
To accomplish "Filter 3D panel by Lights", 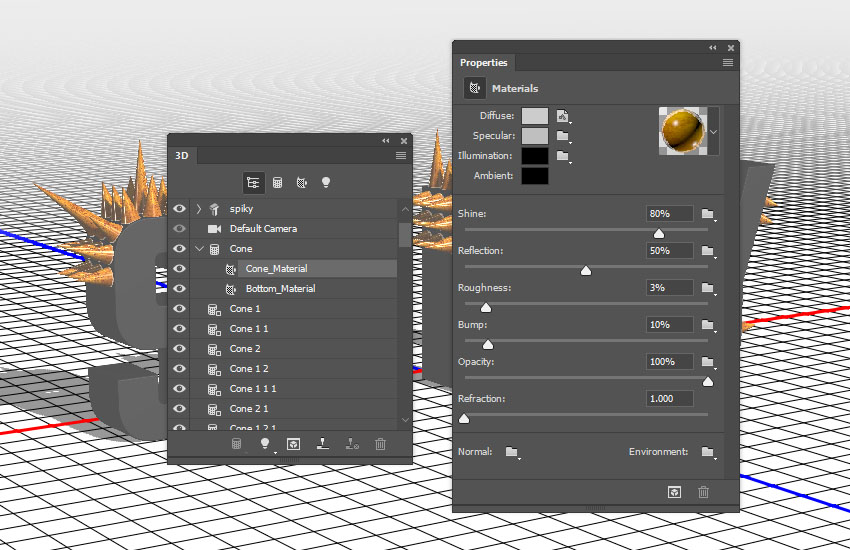I will (x=326, y=183).
